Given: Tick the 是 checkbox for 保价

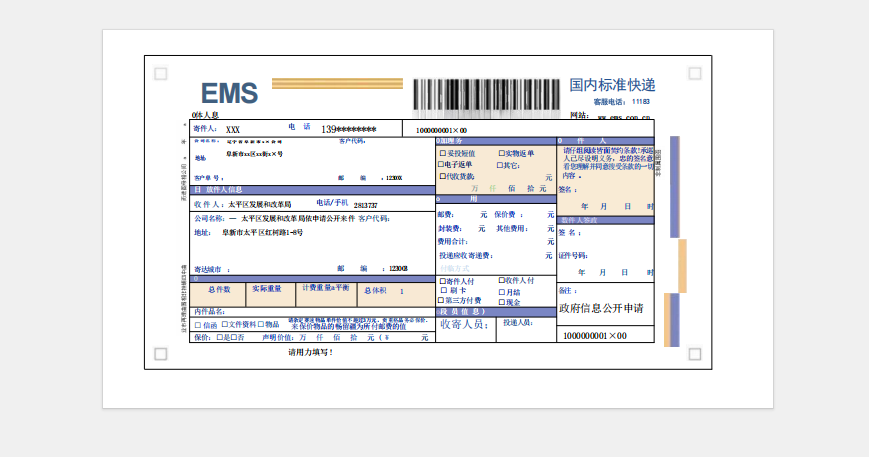Looking at the screenshot, I should click(x=219, y=337).
